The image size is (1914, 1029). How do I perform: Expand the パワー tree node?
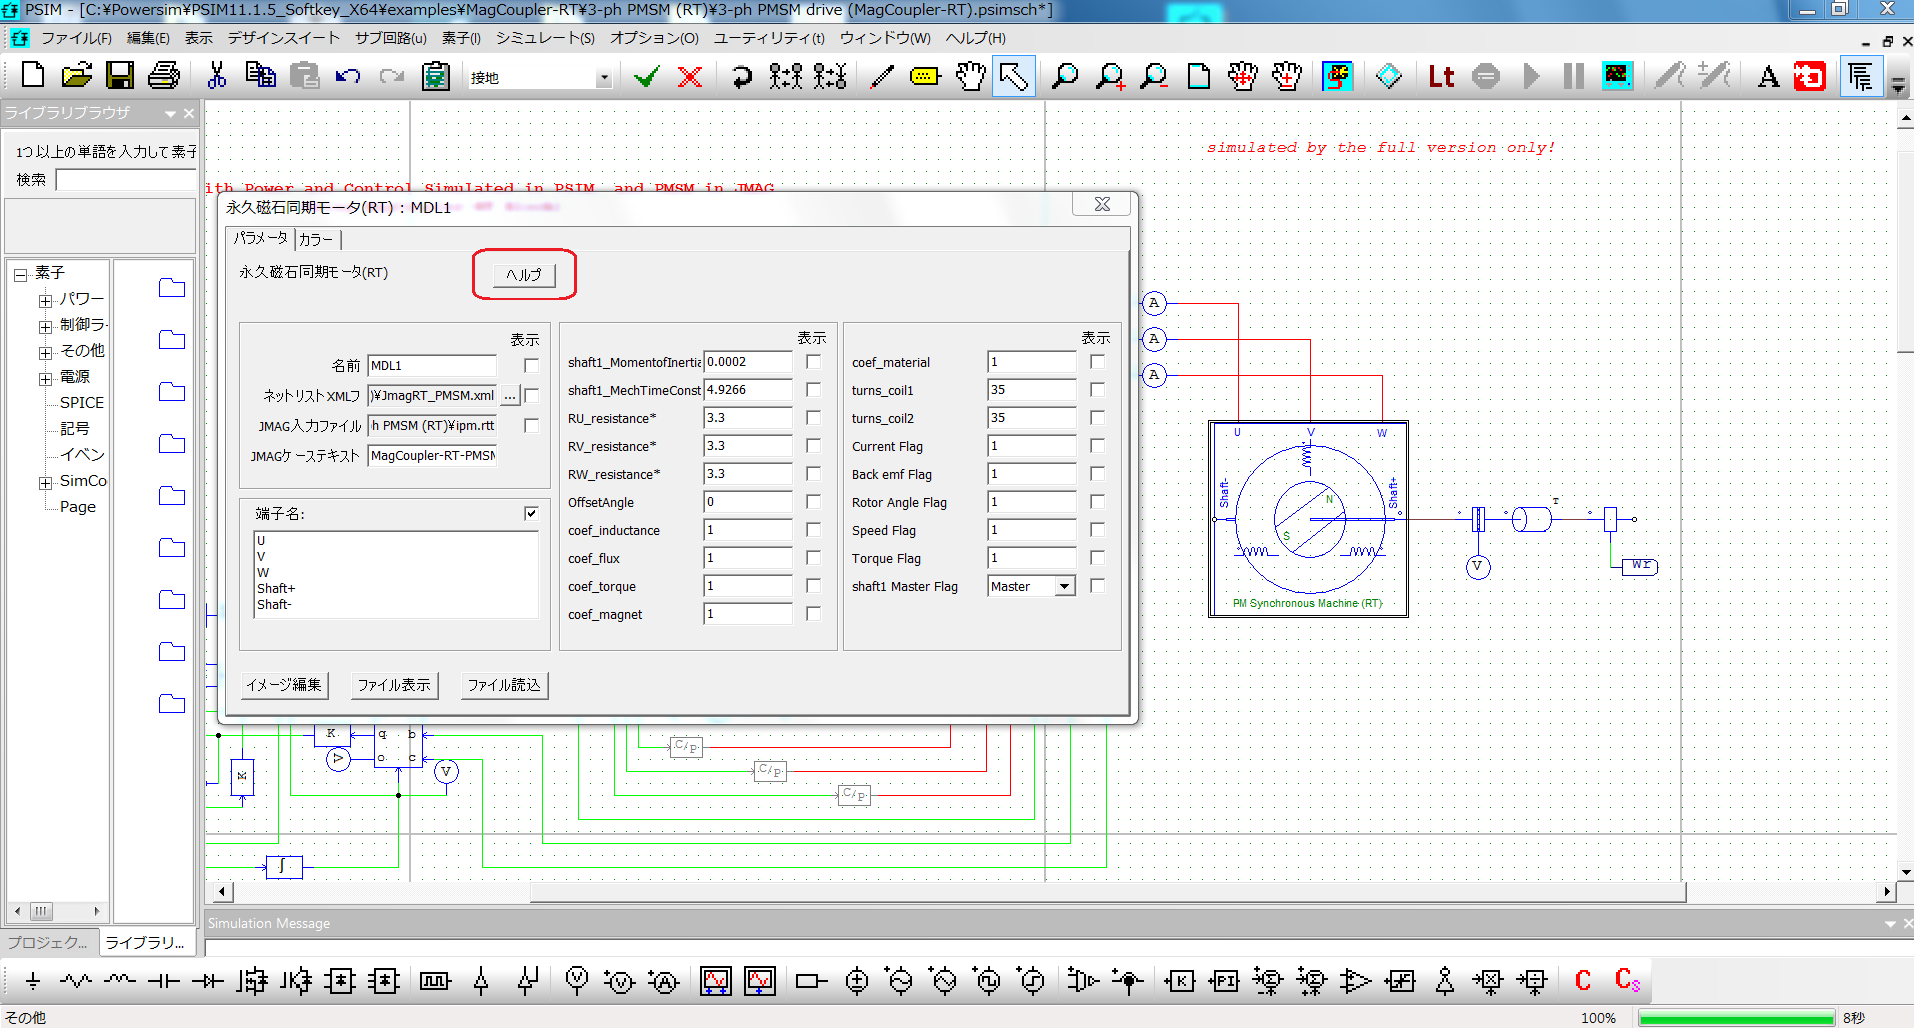point(45,300)
